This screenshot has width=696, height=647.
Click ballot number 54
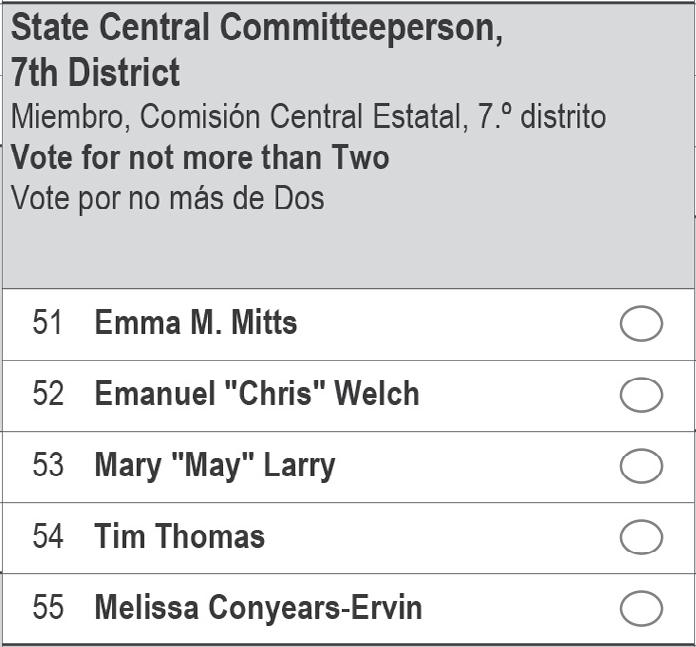[x=48, y=536]
